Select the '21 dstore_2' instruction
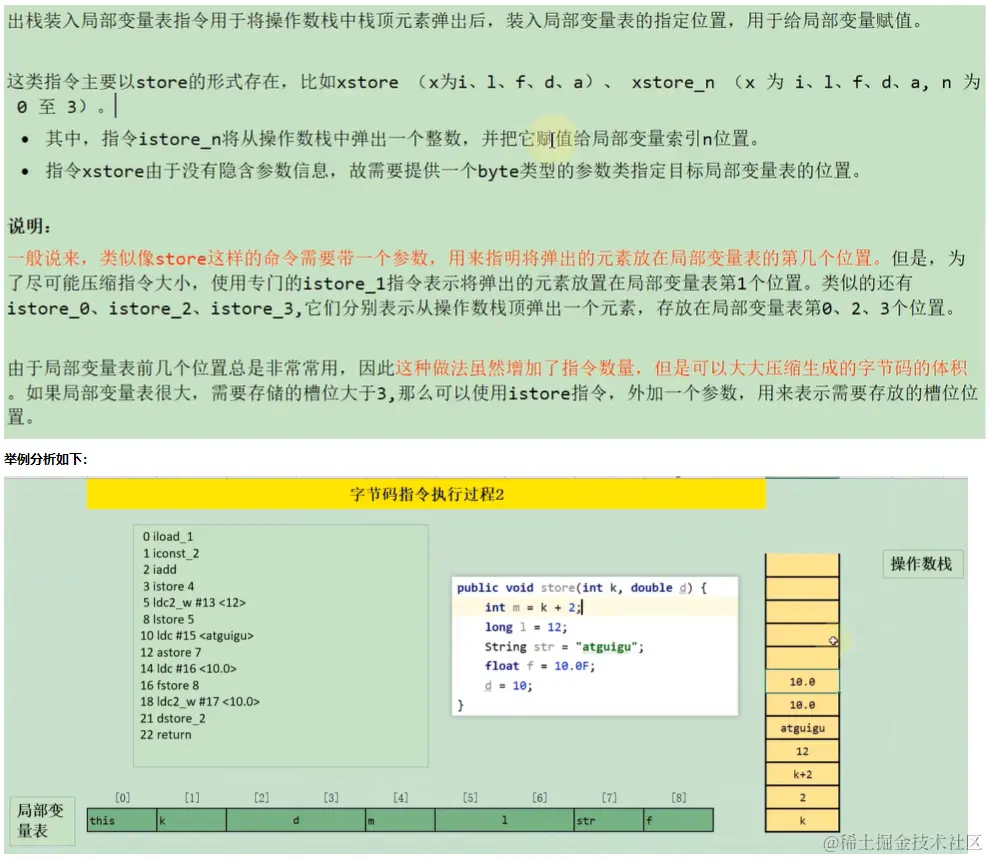Image resolution: width=989 pixels, height=859 pixels. click(x=173, y=718)
